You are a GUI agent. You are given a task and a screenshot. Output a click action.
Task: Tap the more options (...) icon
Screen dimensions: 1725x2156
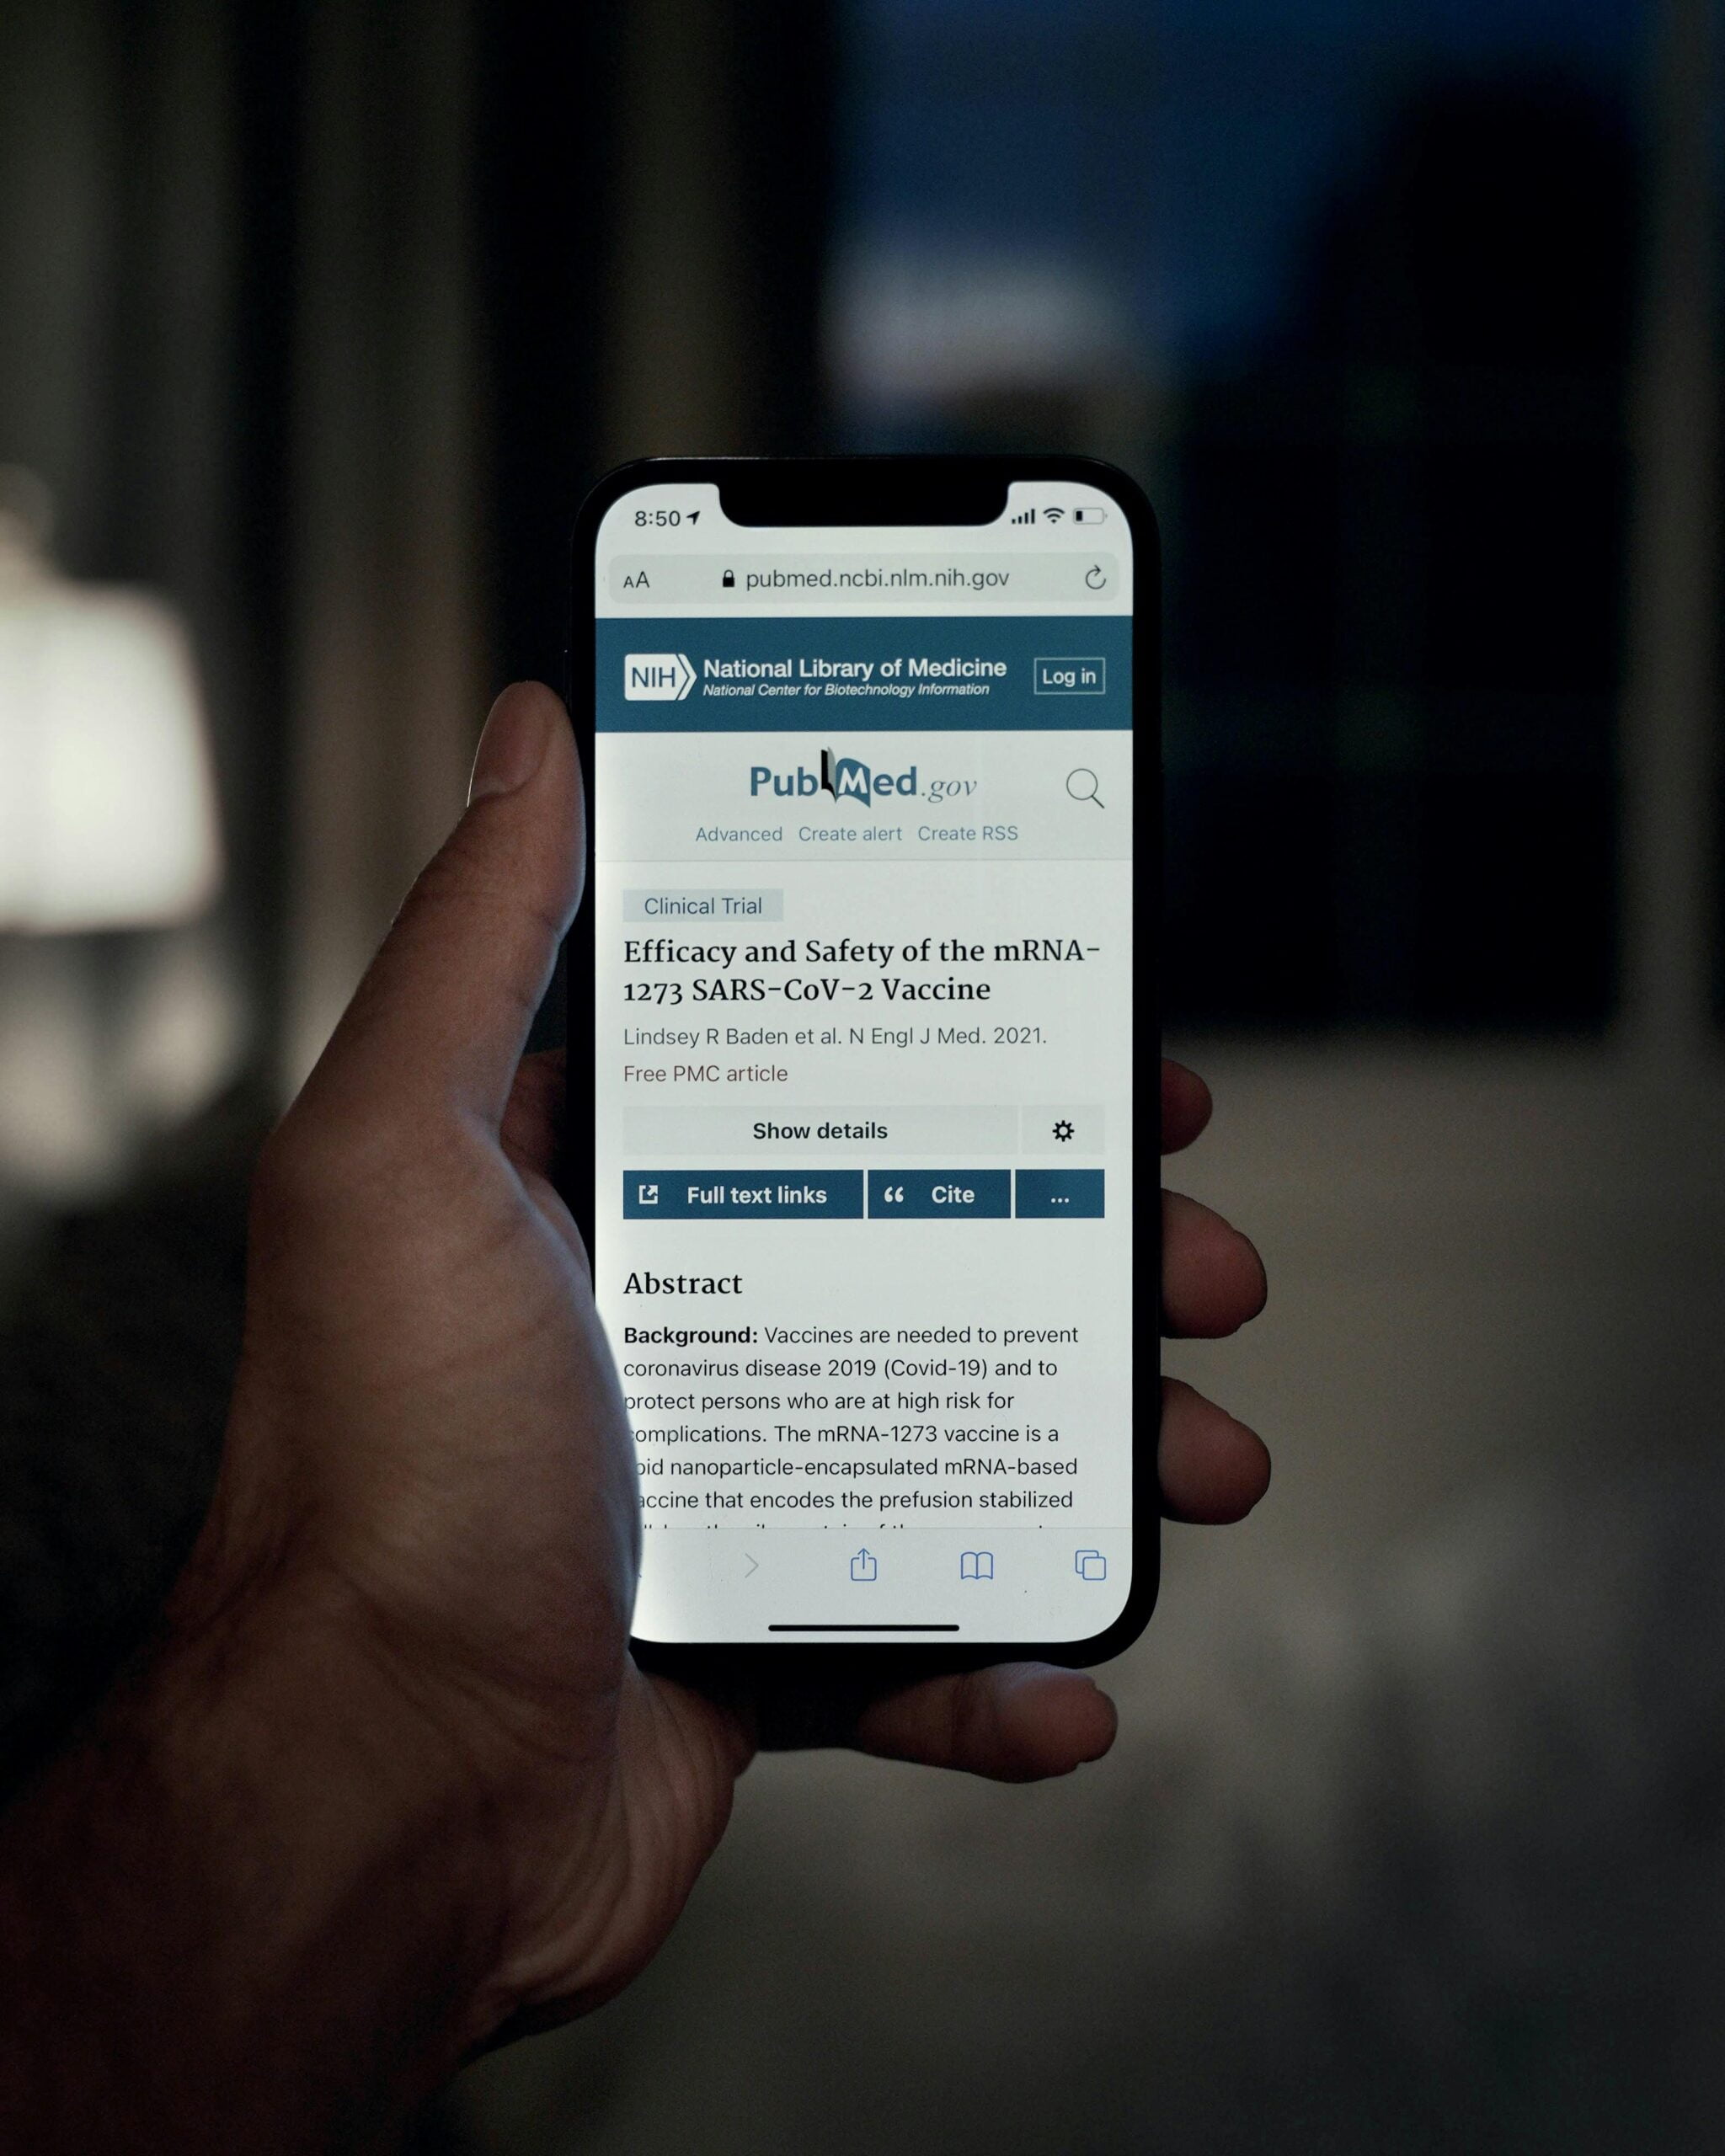(x=1058, y=1197)
